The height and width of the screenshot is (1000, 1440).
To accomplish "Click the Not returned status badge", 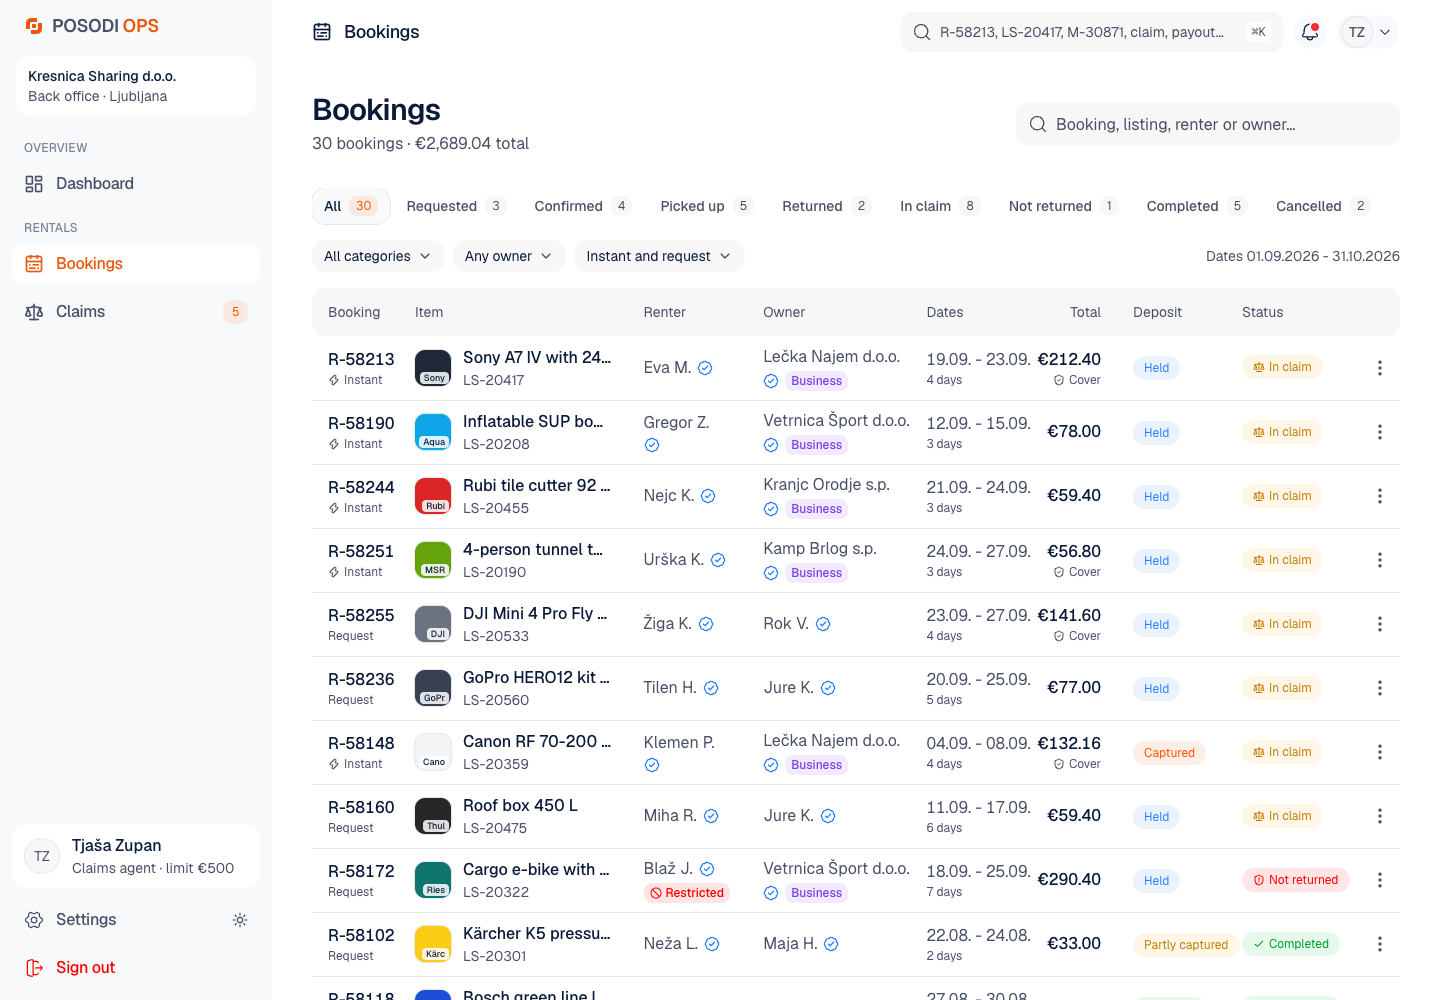I will [x=1296, y=880].
